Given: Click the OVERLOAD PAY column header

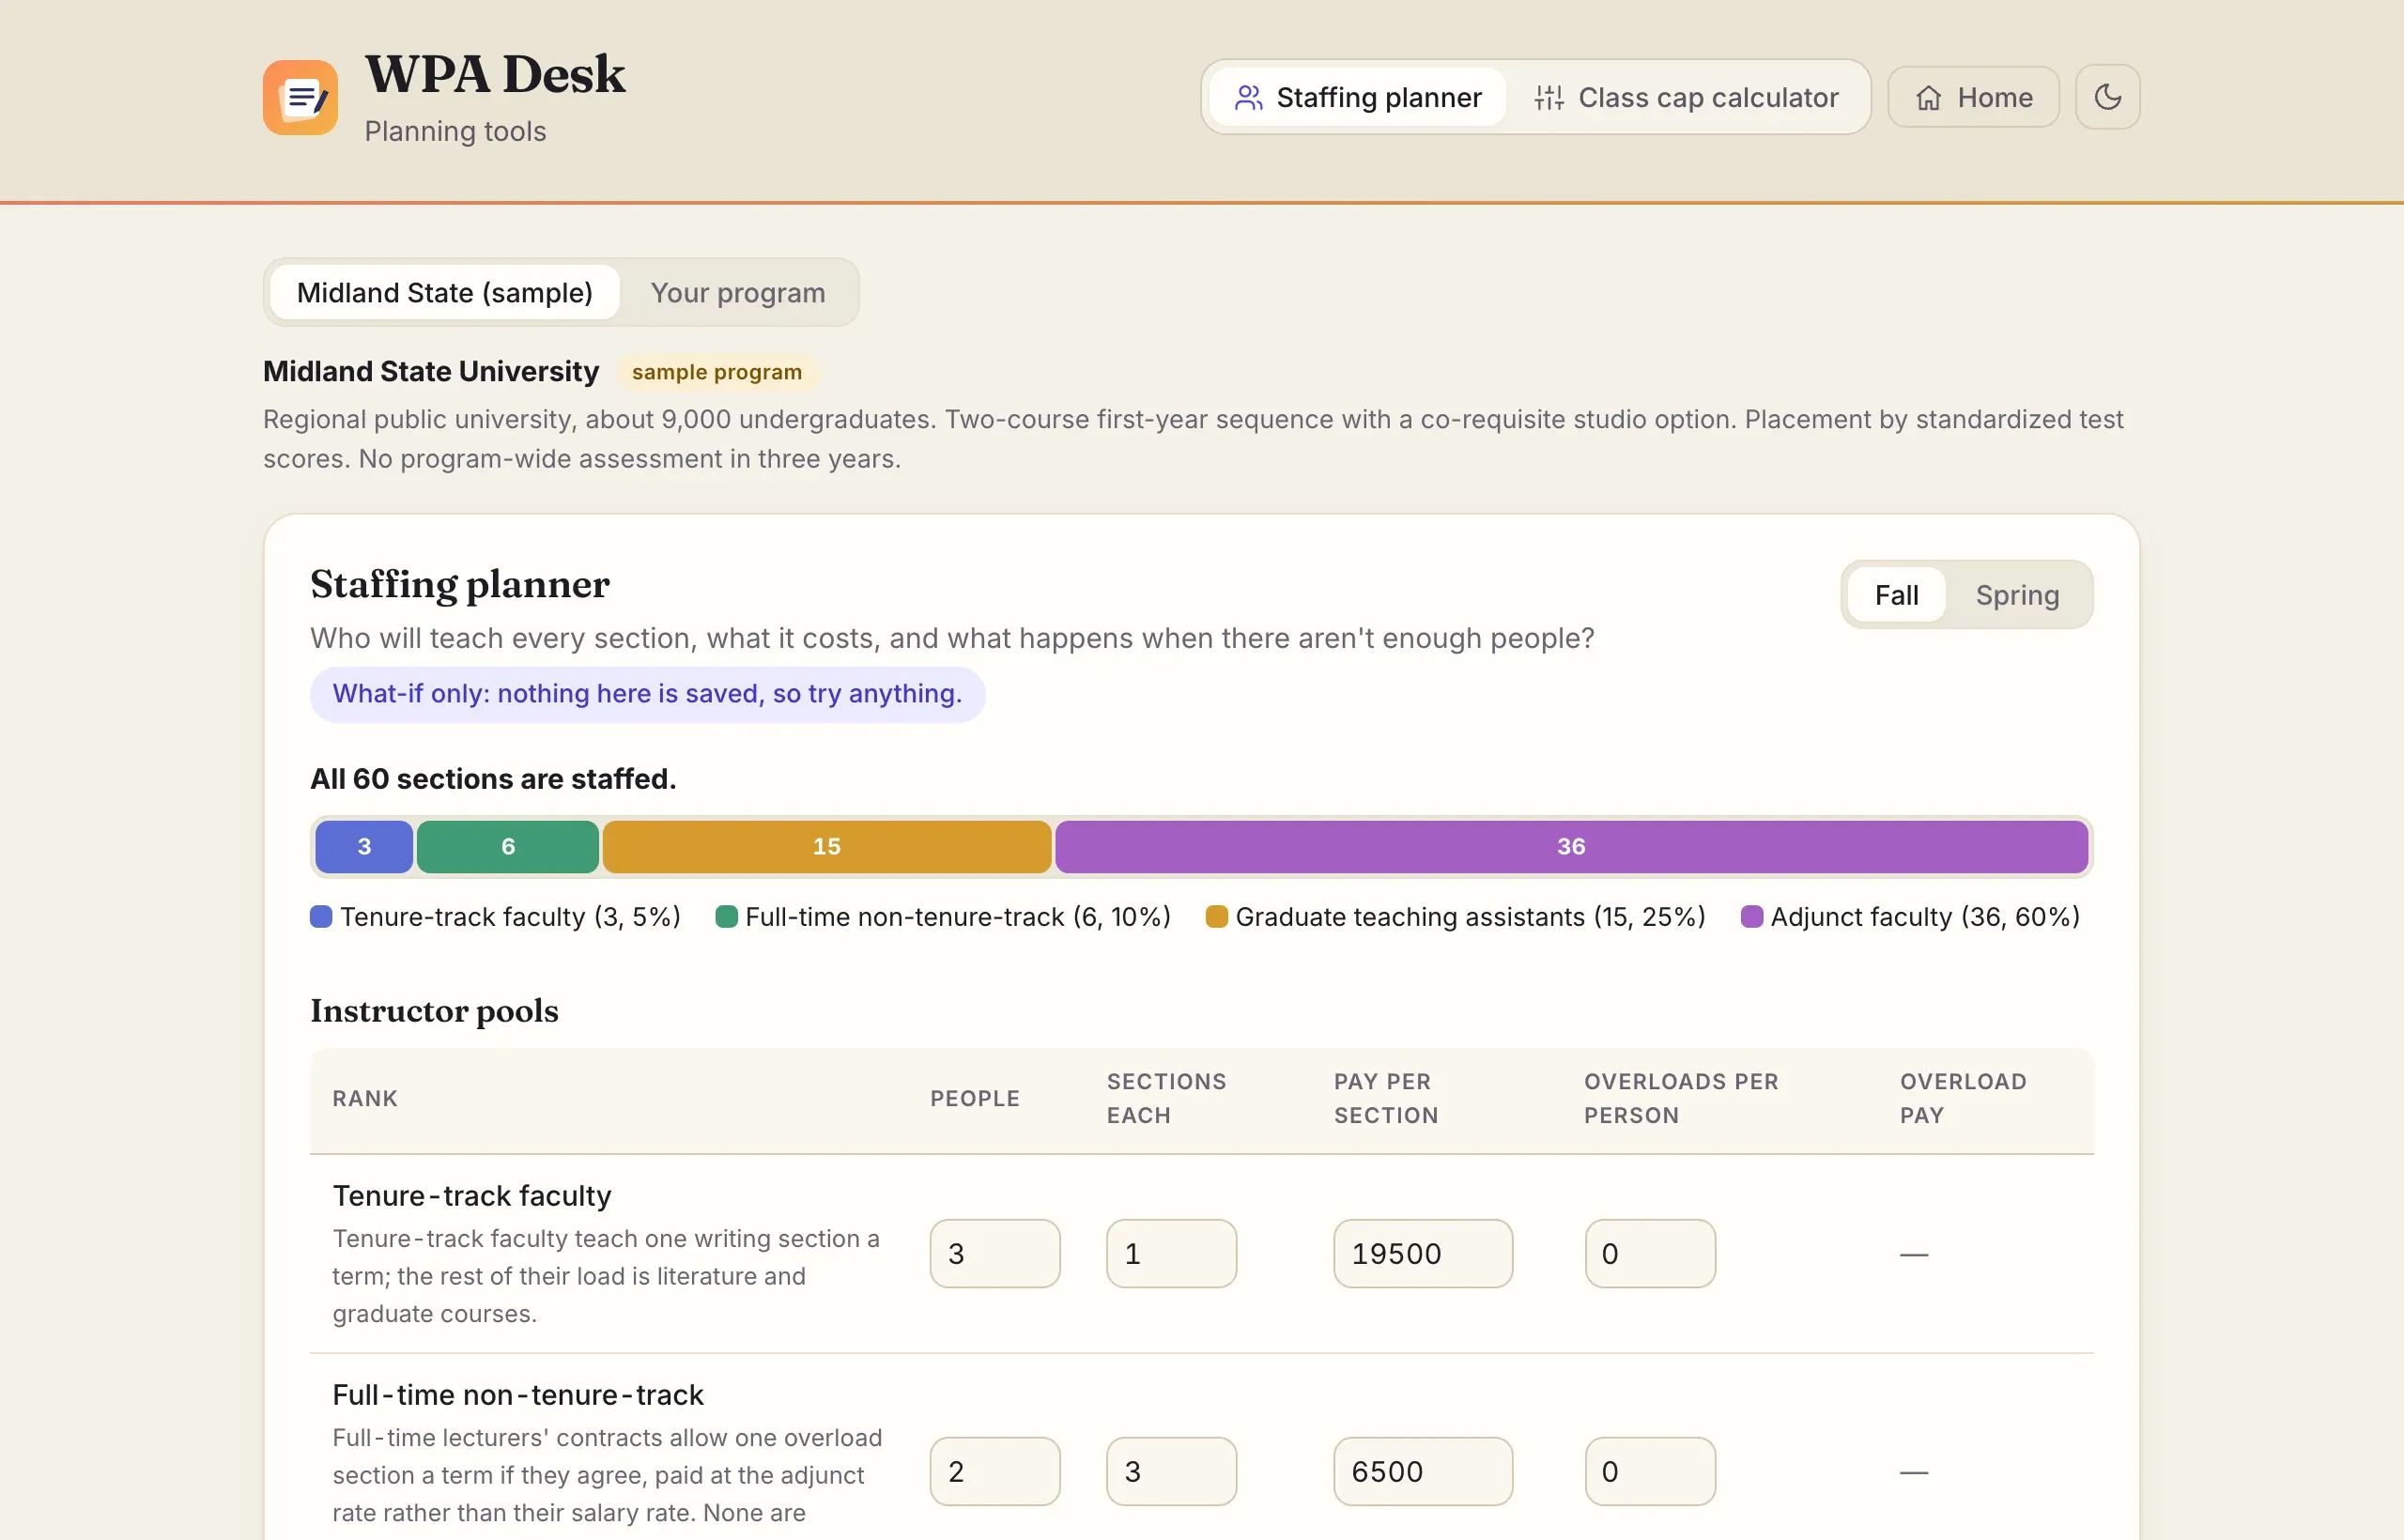Looking at the screenshot, I should coord(1963,1098).
